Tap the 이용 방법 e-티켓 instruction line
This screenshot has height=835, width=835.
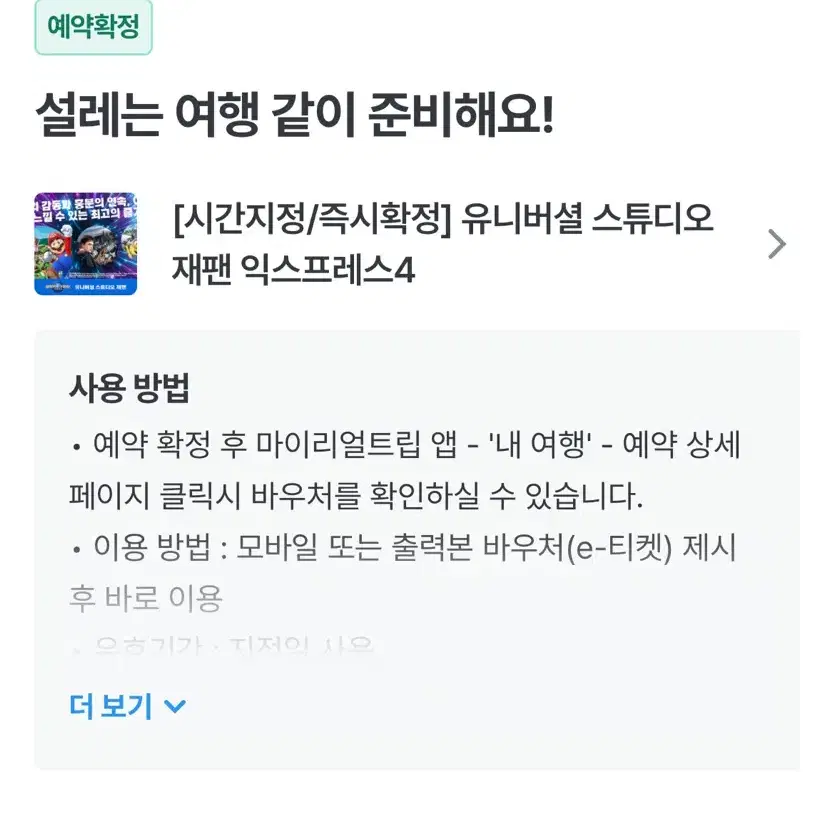(403, 573)
